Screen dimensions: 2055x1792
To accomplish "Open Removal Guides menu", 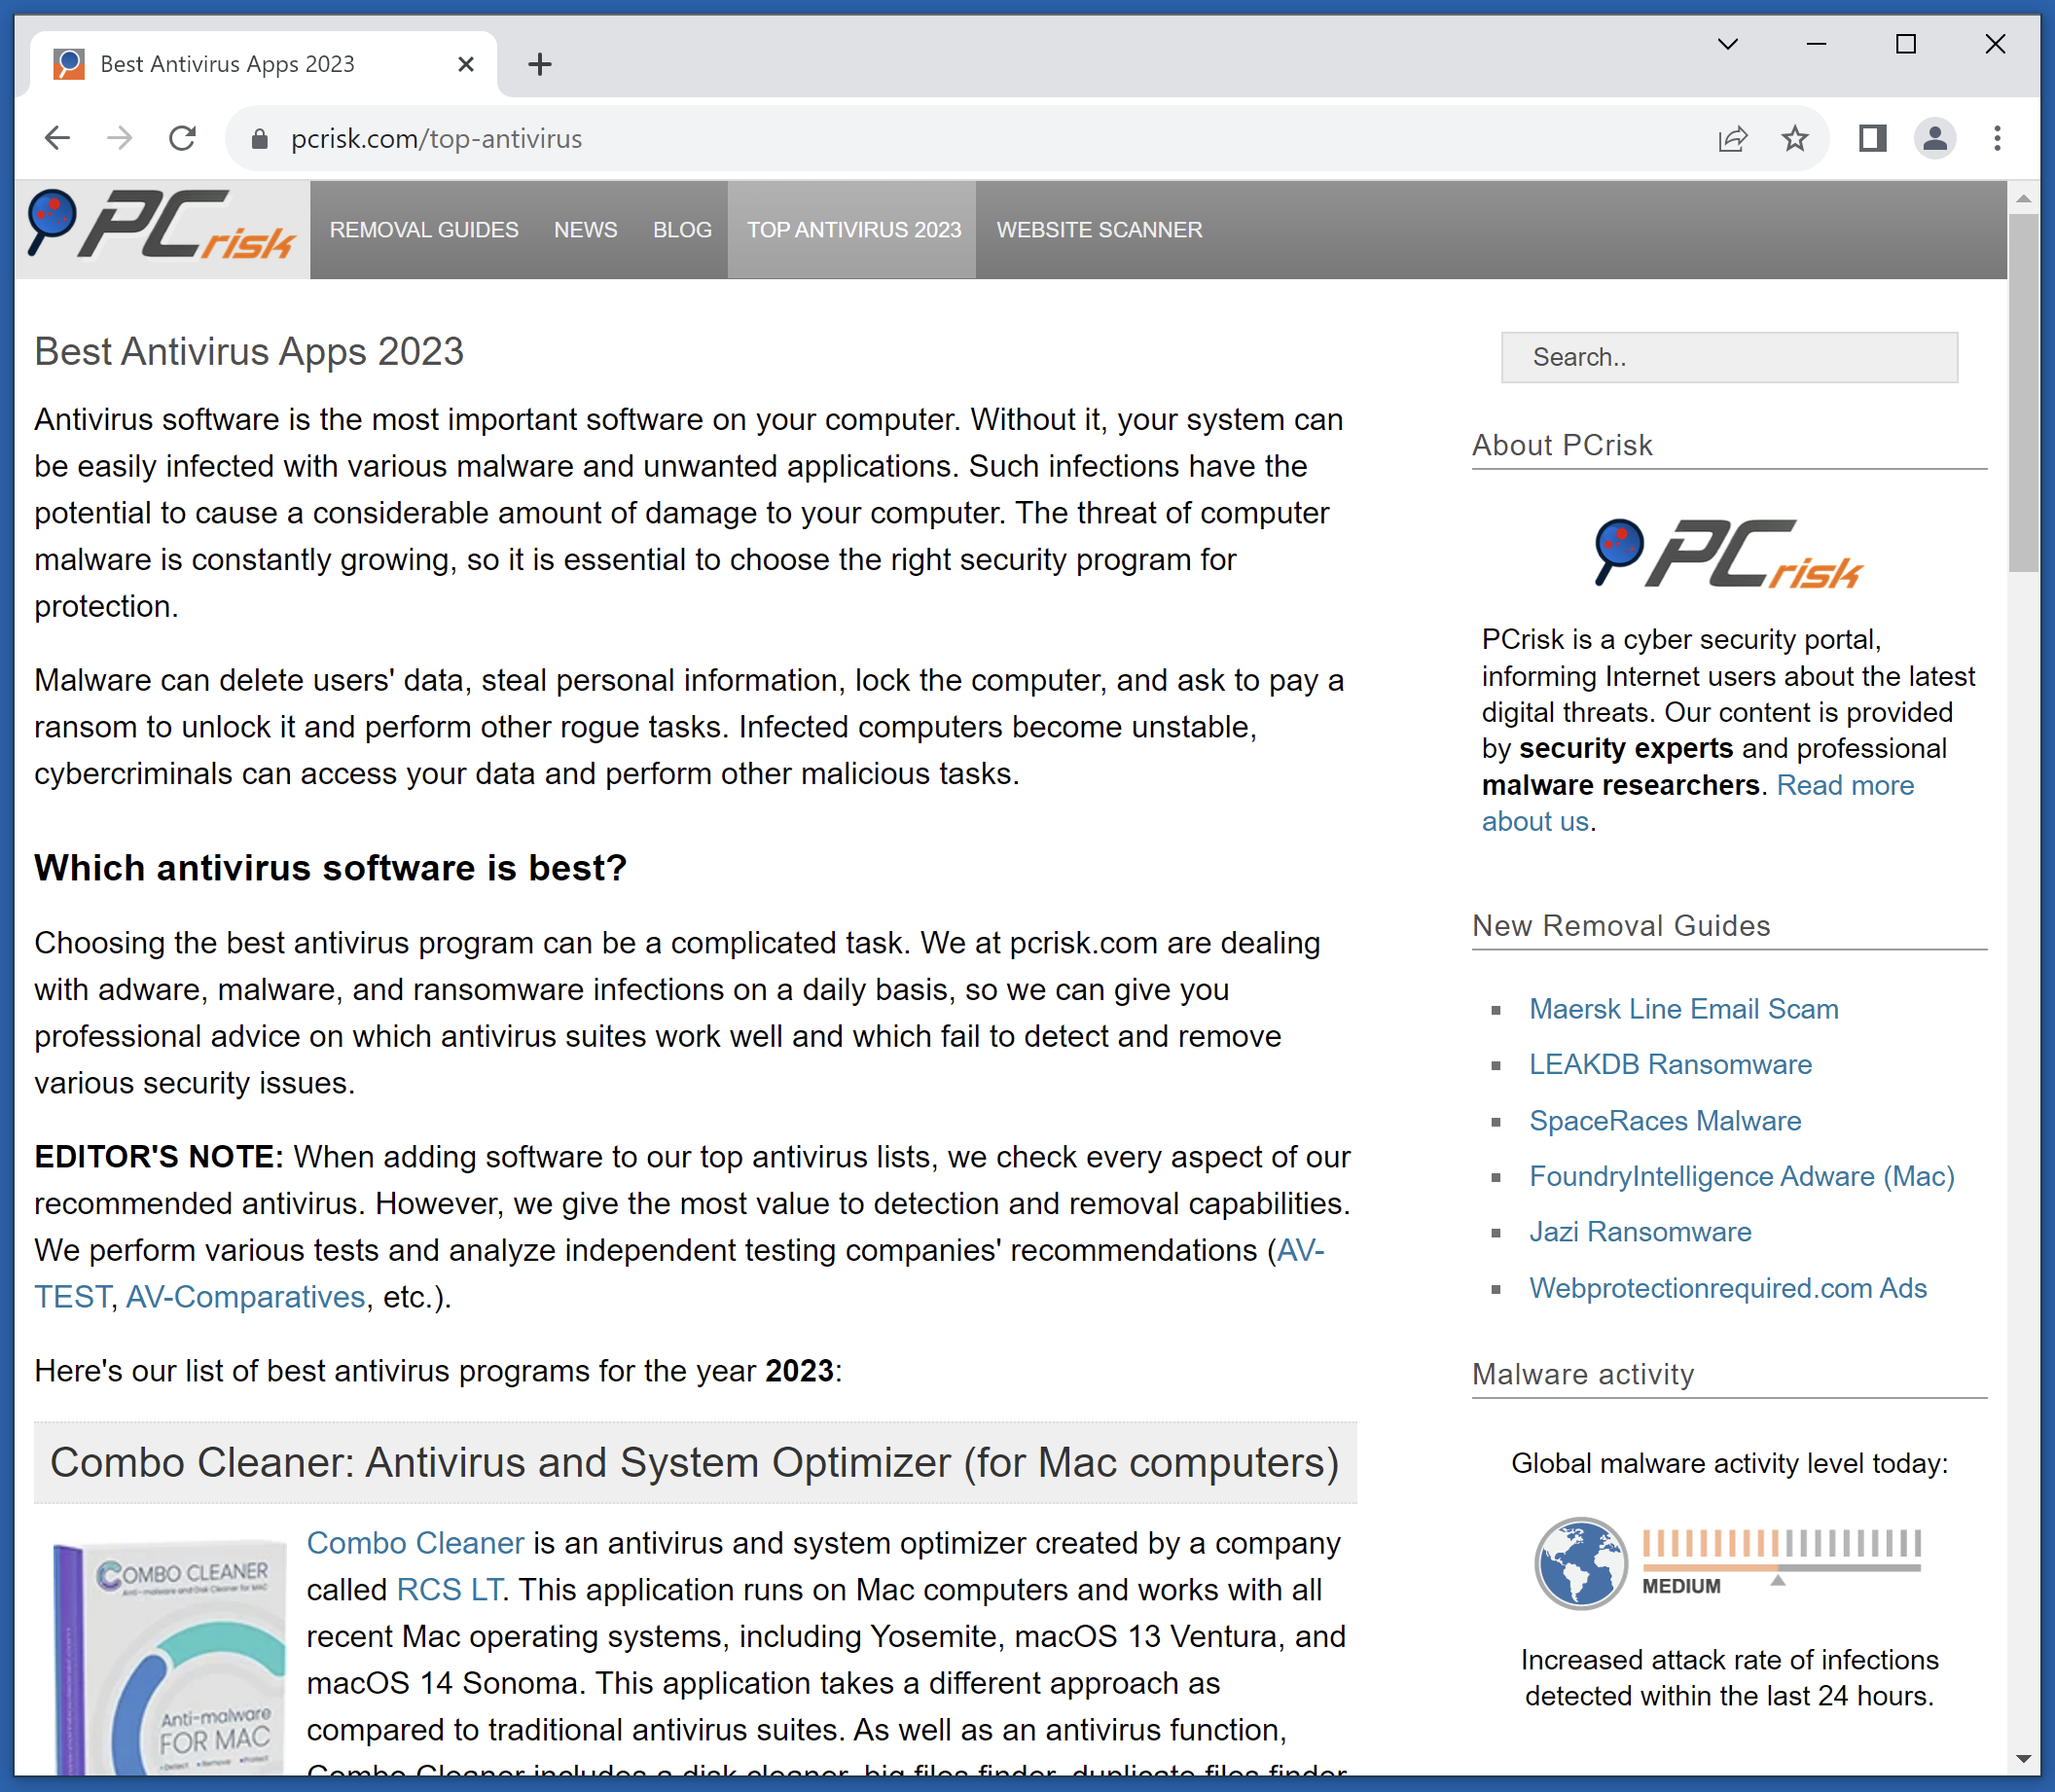I will pos(424,230).
